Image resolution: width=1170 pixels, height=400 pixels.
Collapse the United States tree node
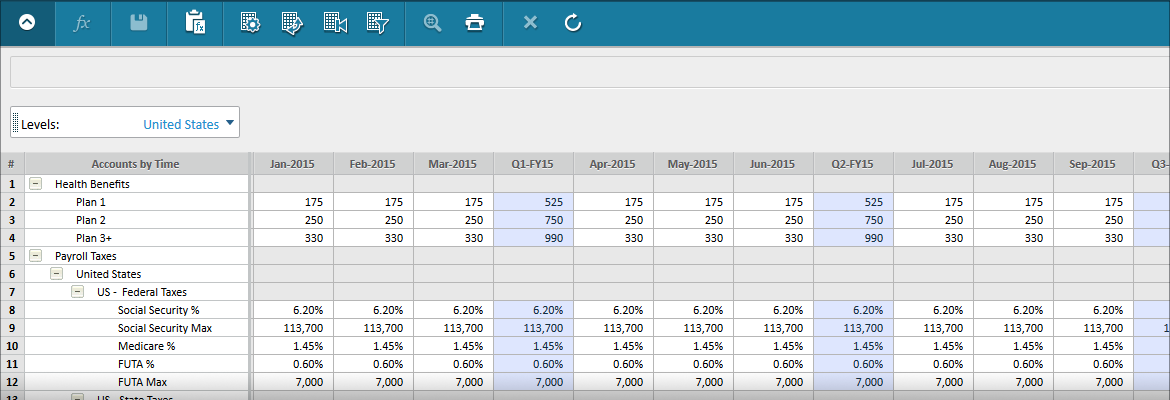point(56,274)
